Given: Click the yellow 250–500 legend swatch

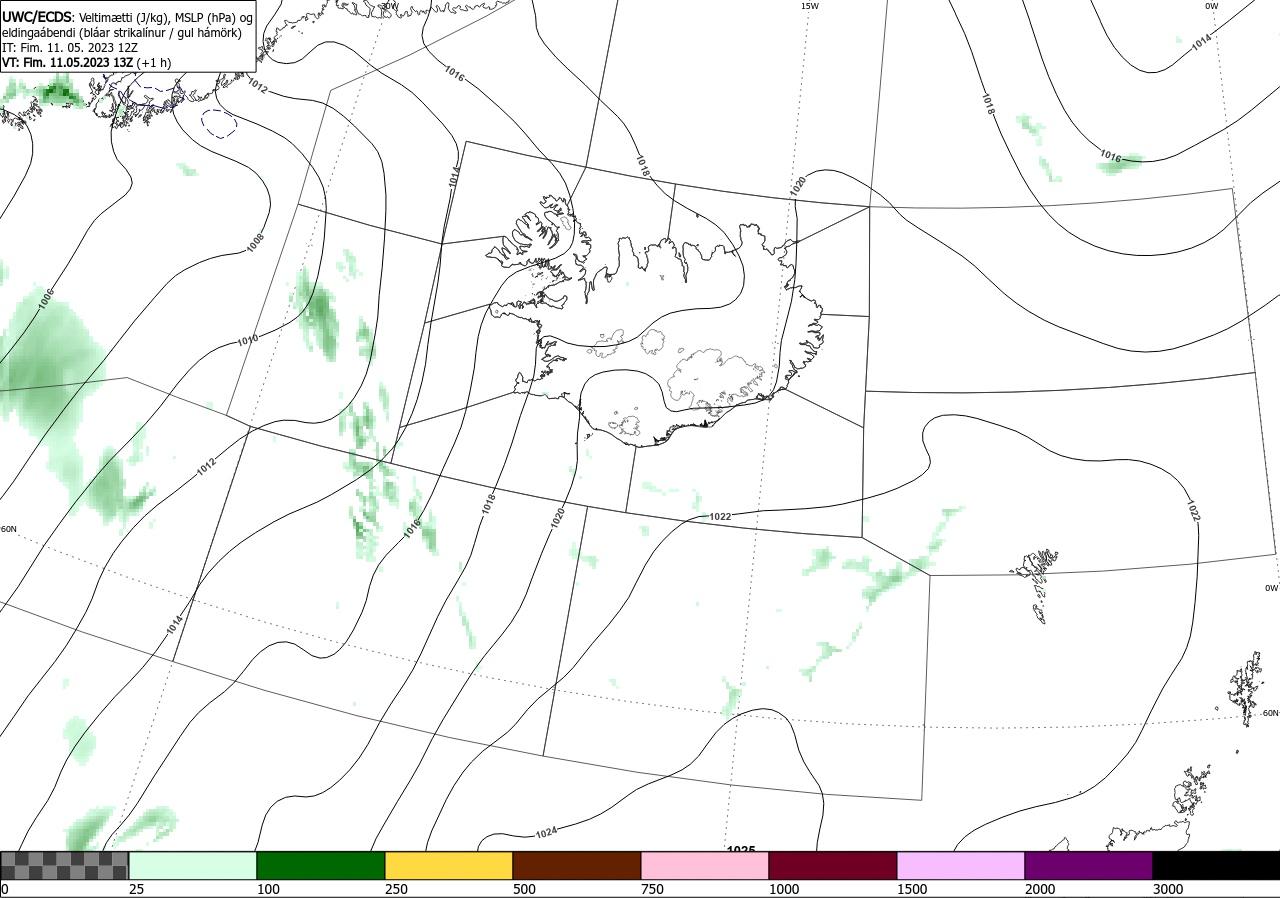Looking at the screenshot, I should pos(449,865).
